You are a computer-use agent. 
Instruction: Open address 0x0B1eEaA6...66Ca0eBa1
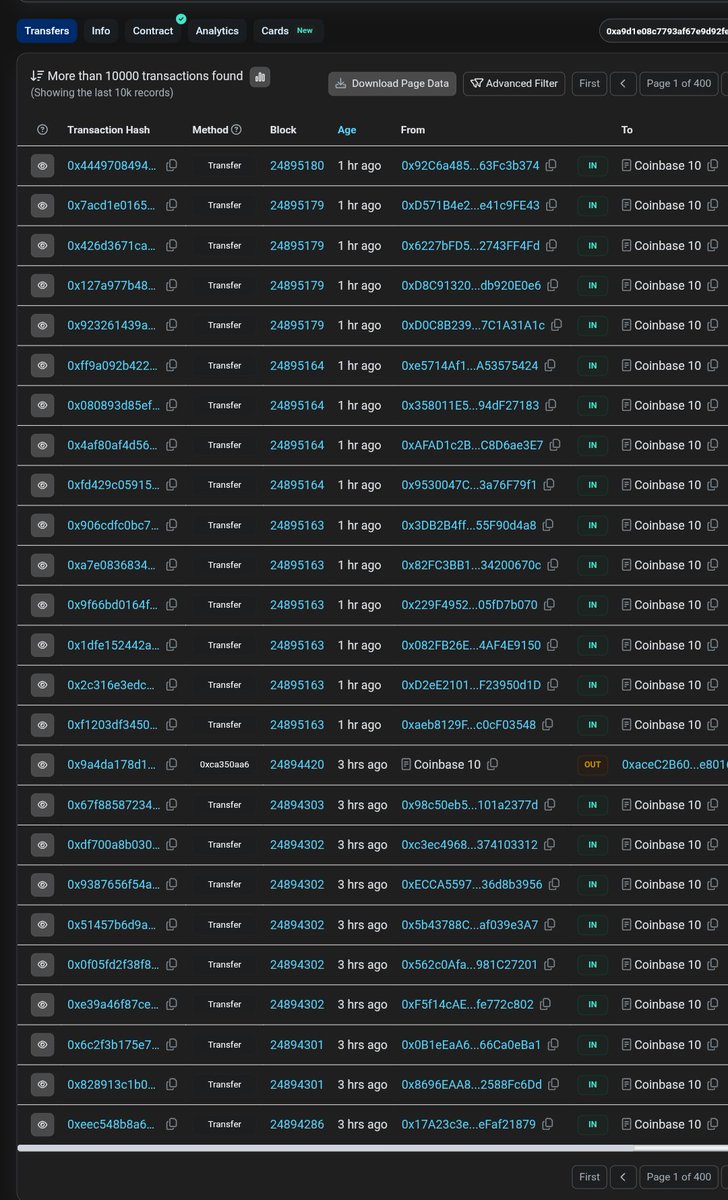point(471,1044)
